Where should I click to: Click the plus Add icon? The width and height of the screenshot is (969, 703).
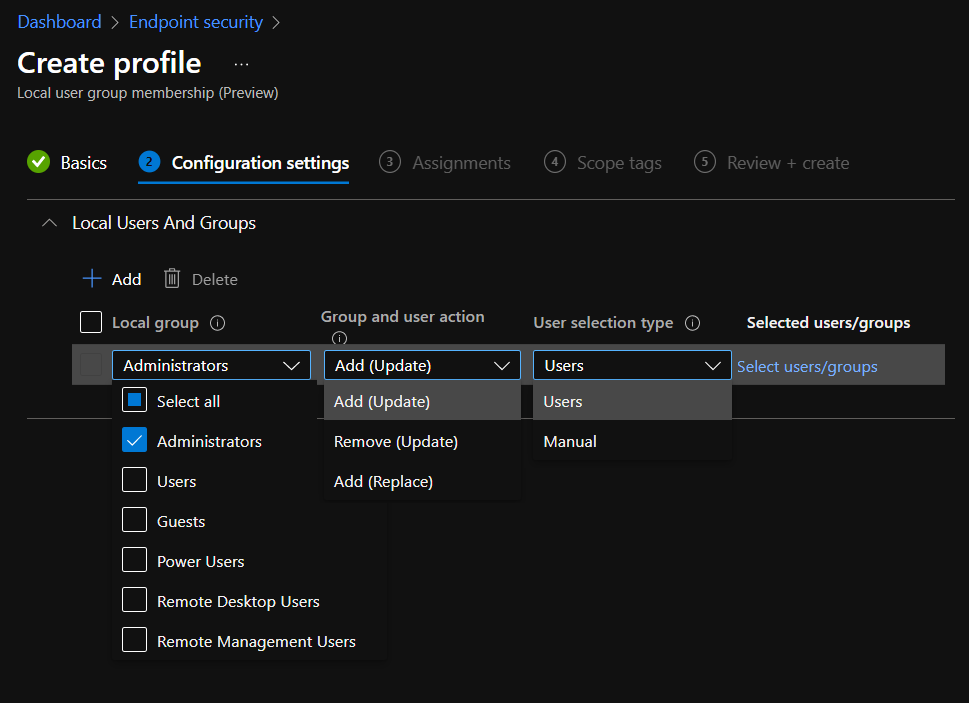pyautogui.click(x=92, y=279)
